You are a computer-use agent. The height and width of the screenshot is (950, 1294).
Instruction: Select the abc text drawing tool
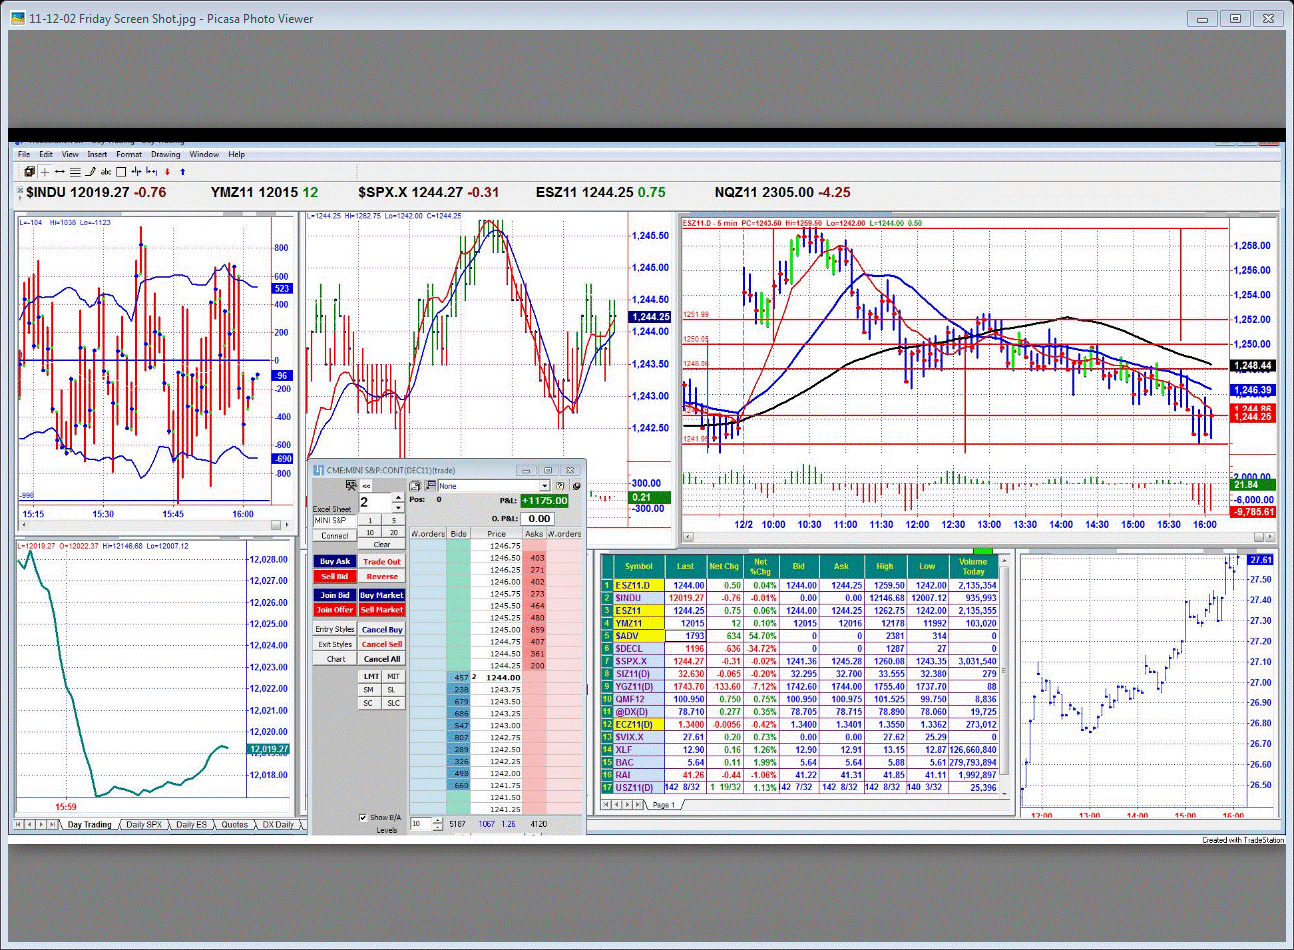pyautogui.click(x=106, y=172)
